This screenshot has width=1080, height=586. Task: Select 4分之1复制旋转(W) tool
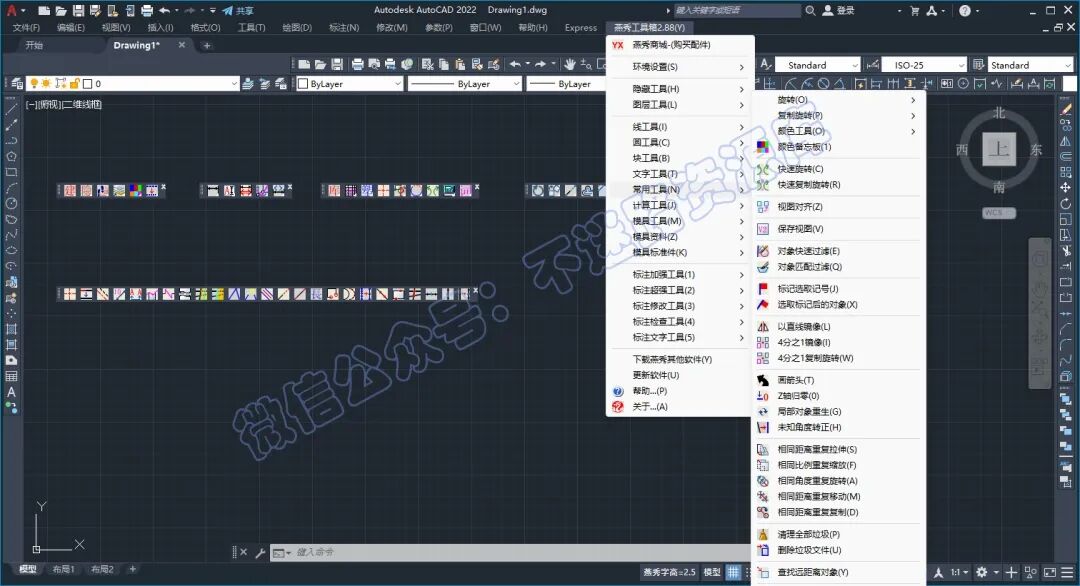[838, 358]
